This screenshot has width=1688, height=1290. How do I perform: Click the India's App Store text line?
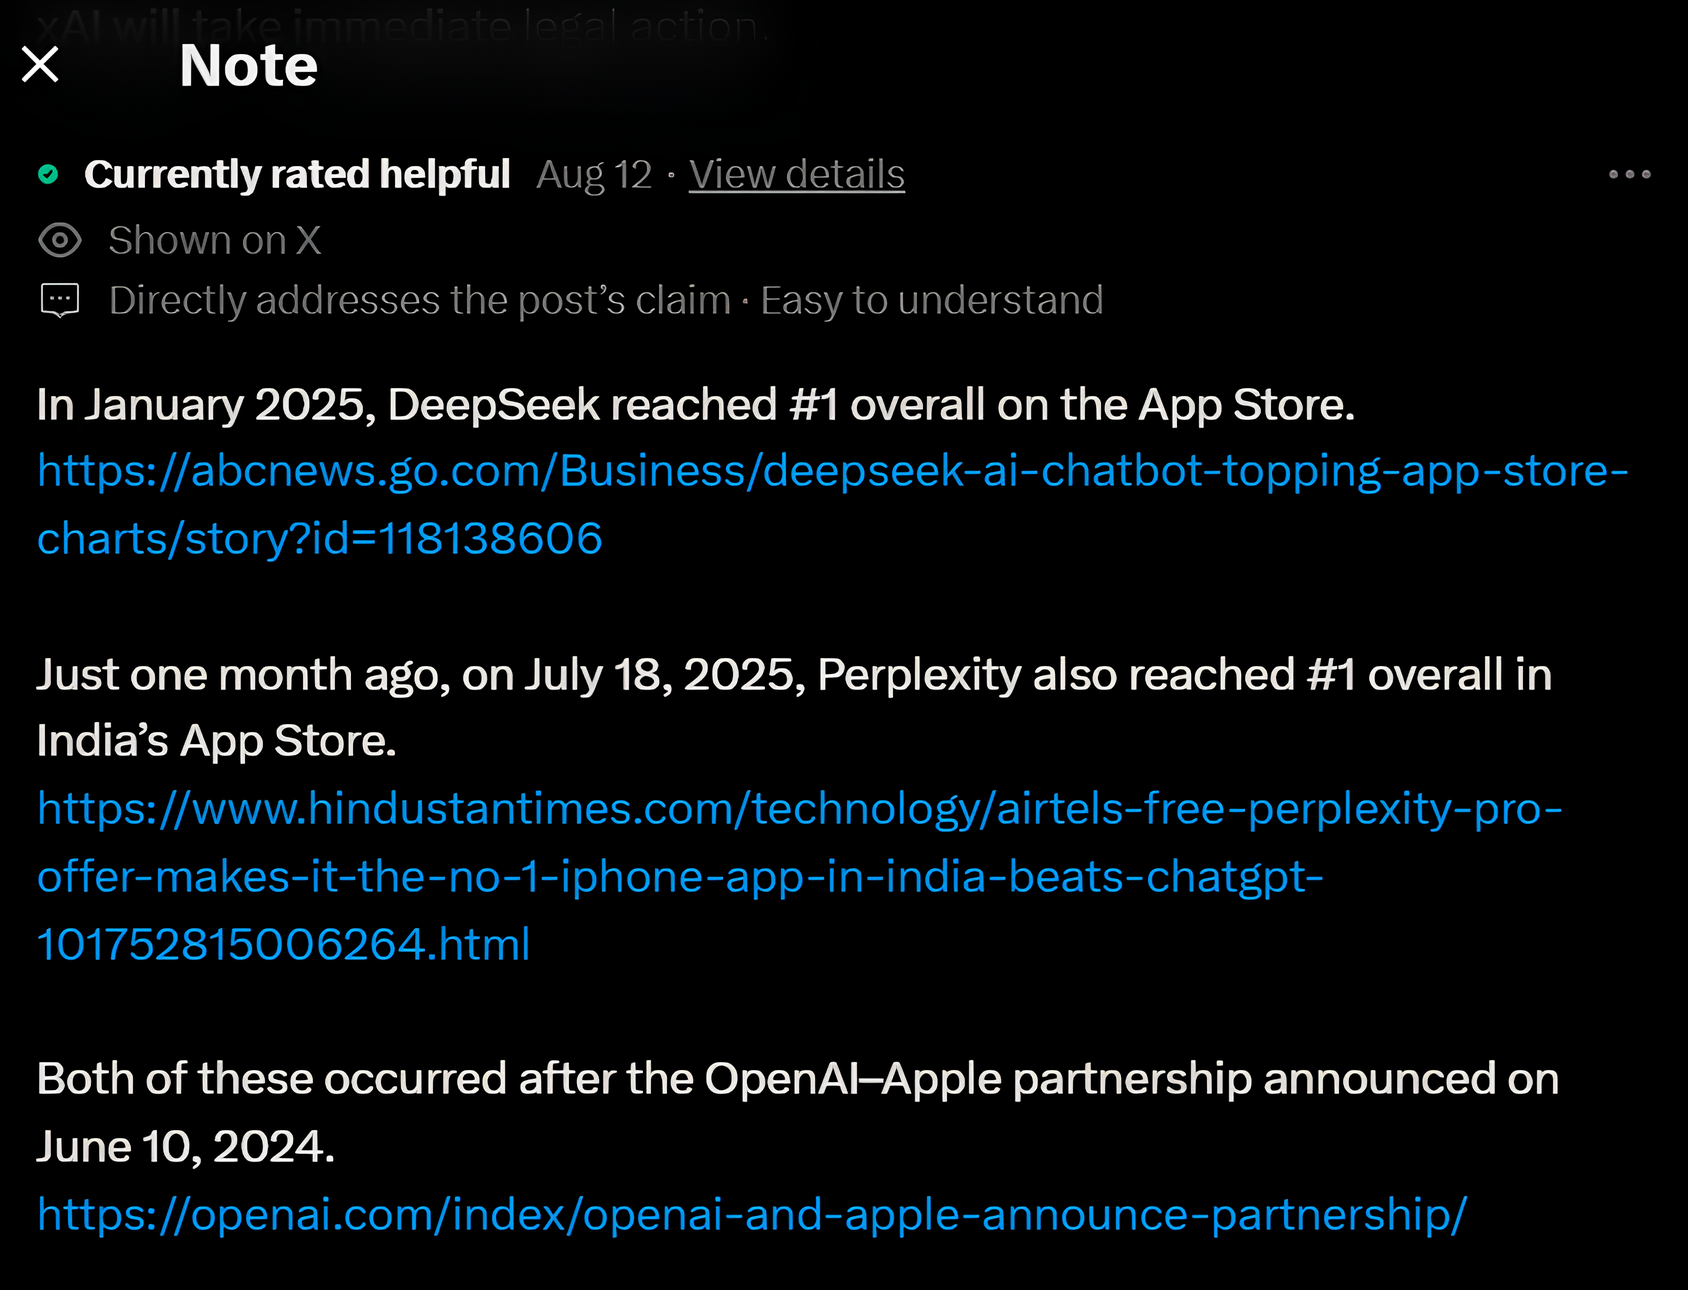point(216,742)
